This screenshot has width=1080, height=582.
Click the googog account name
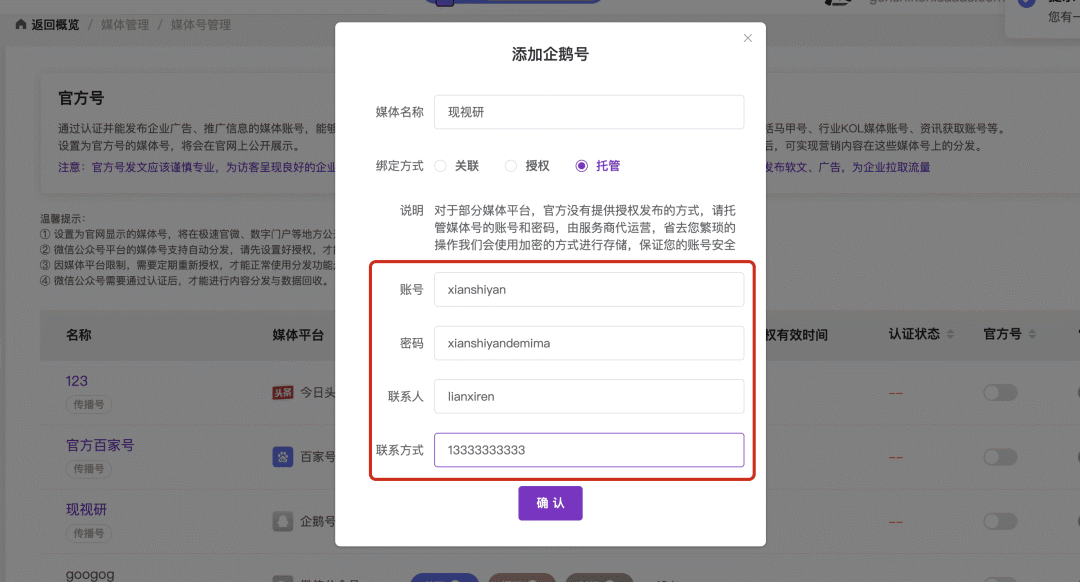coord(90,574)
